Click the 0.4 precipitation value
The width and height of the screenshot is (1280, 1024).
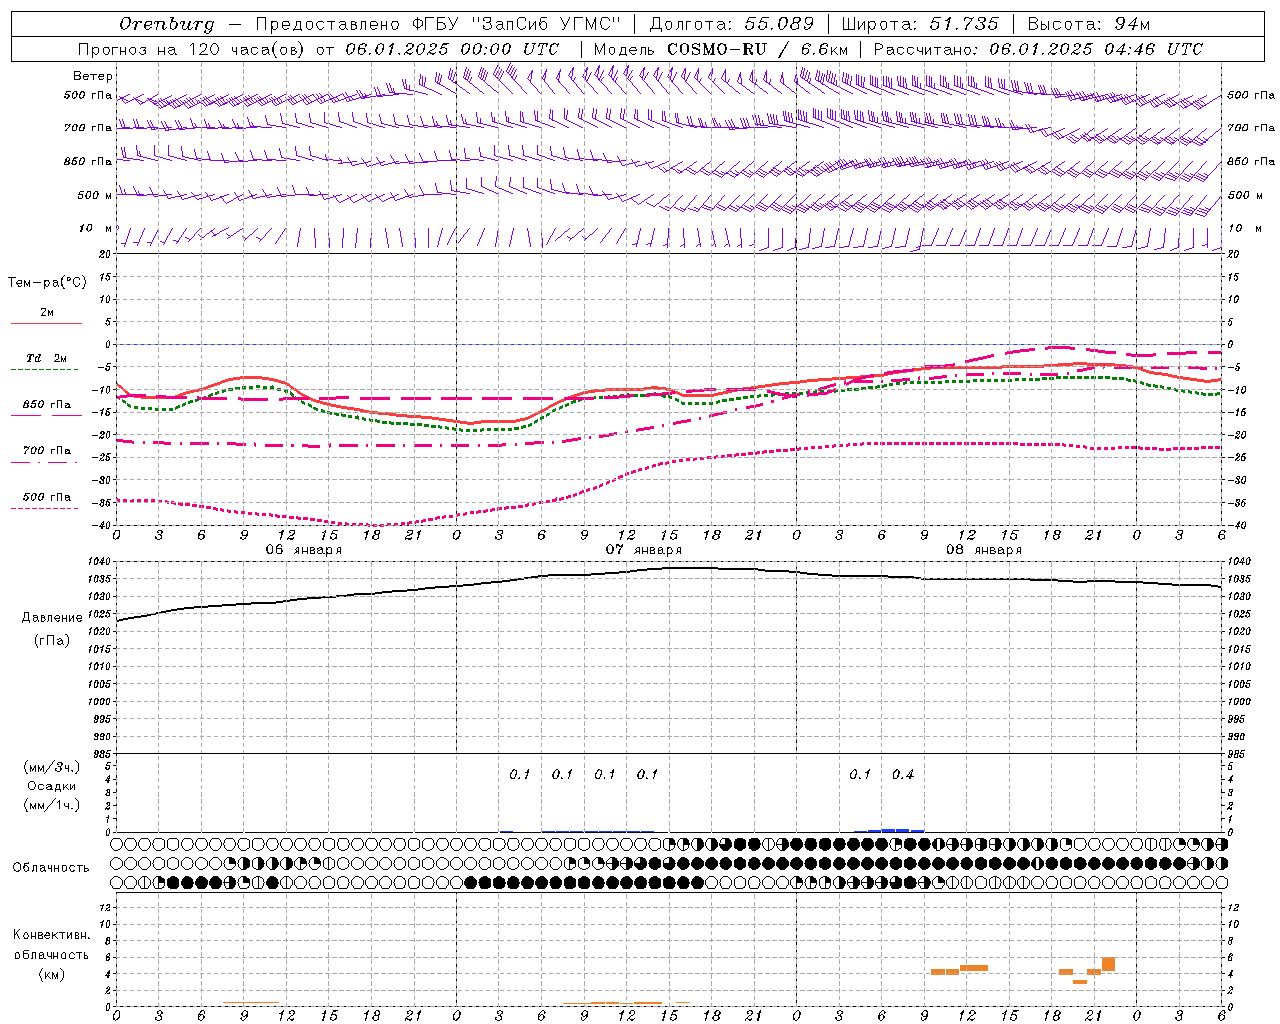tap(903, 775)
